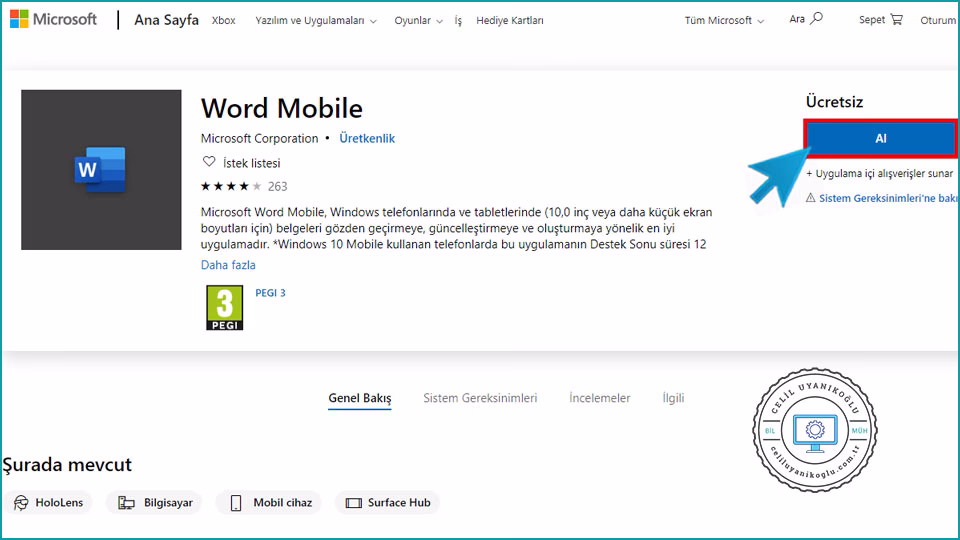Click the Microsoft logo
The width and height of the screenshot is (960, 540).
point(53,20)
